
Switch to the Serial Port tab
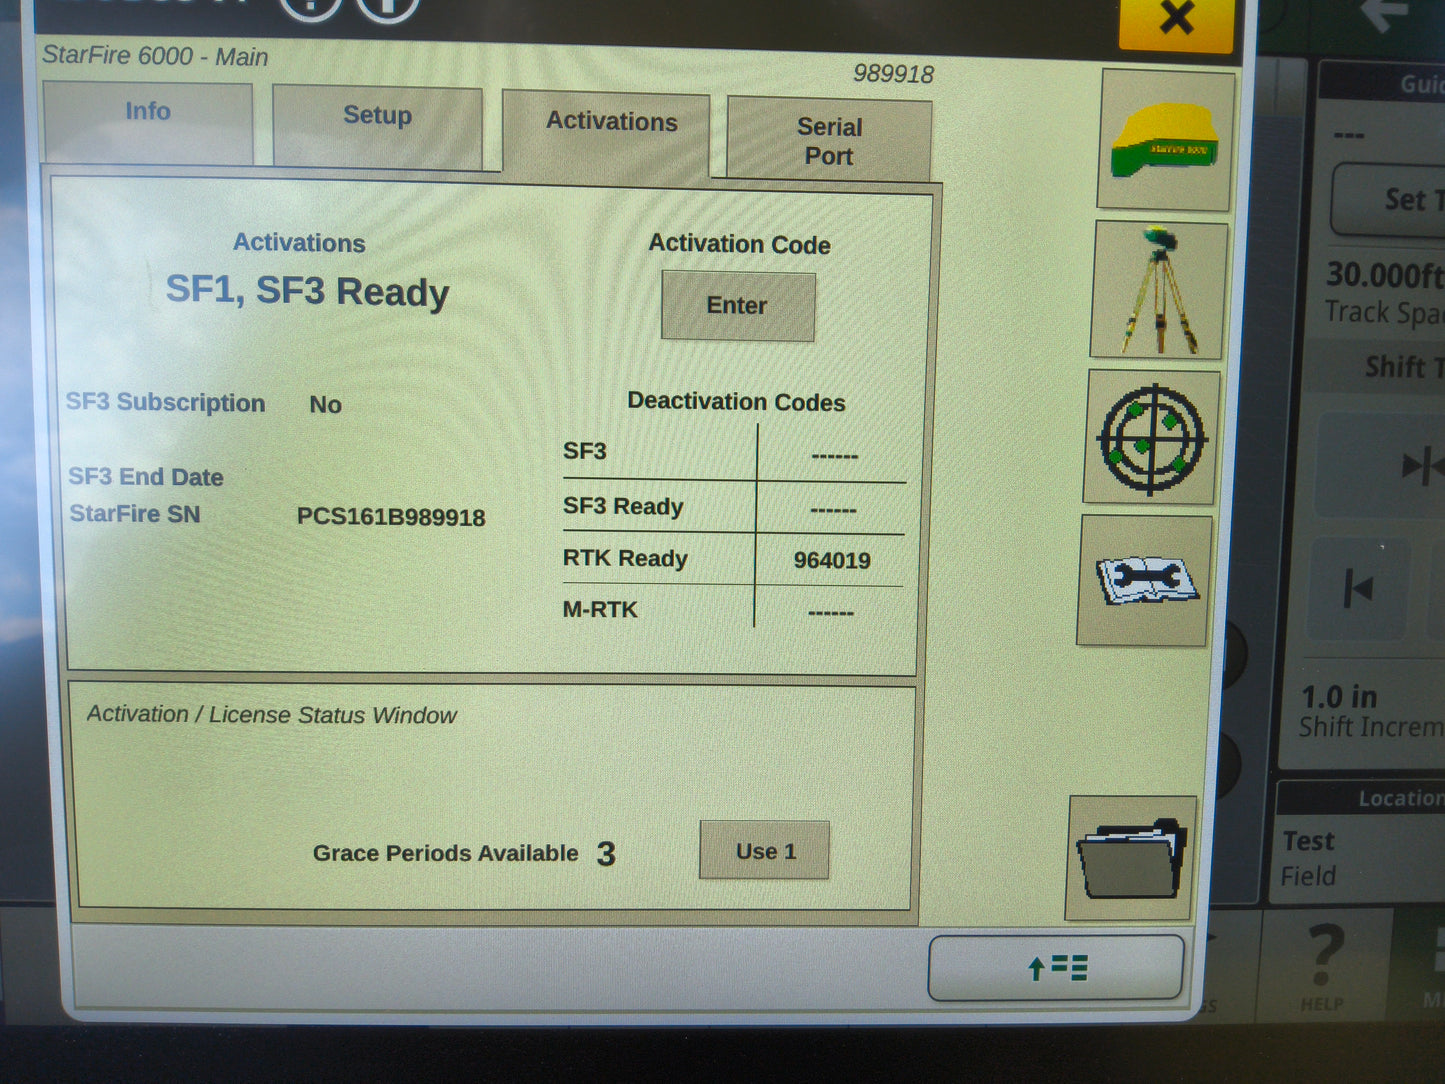(x=830, y=140)
